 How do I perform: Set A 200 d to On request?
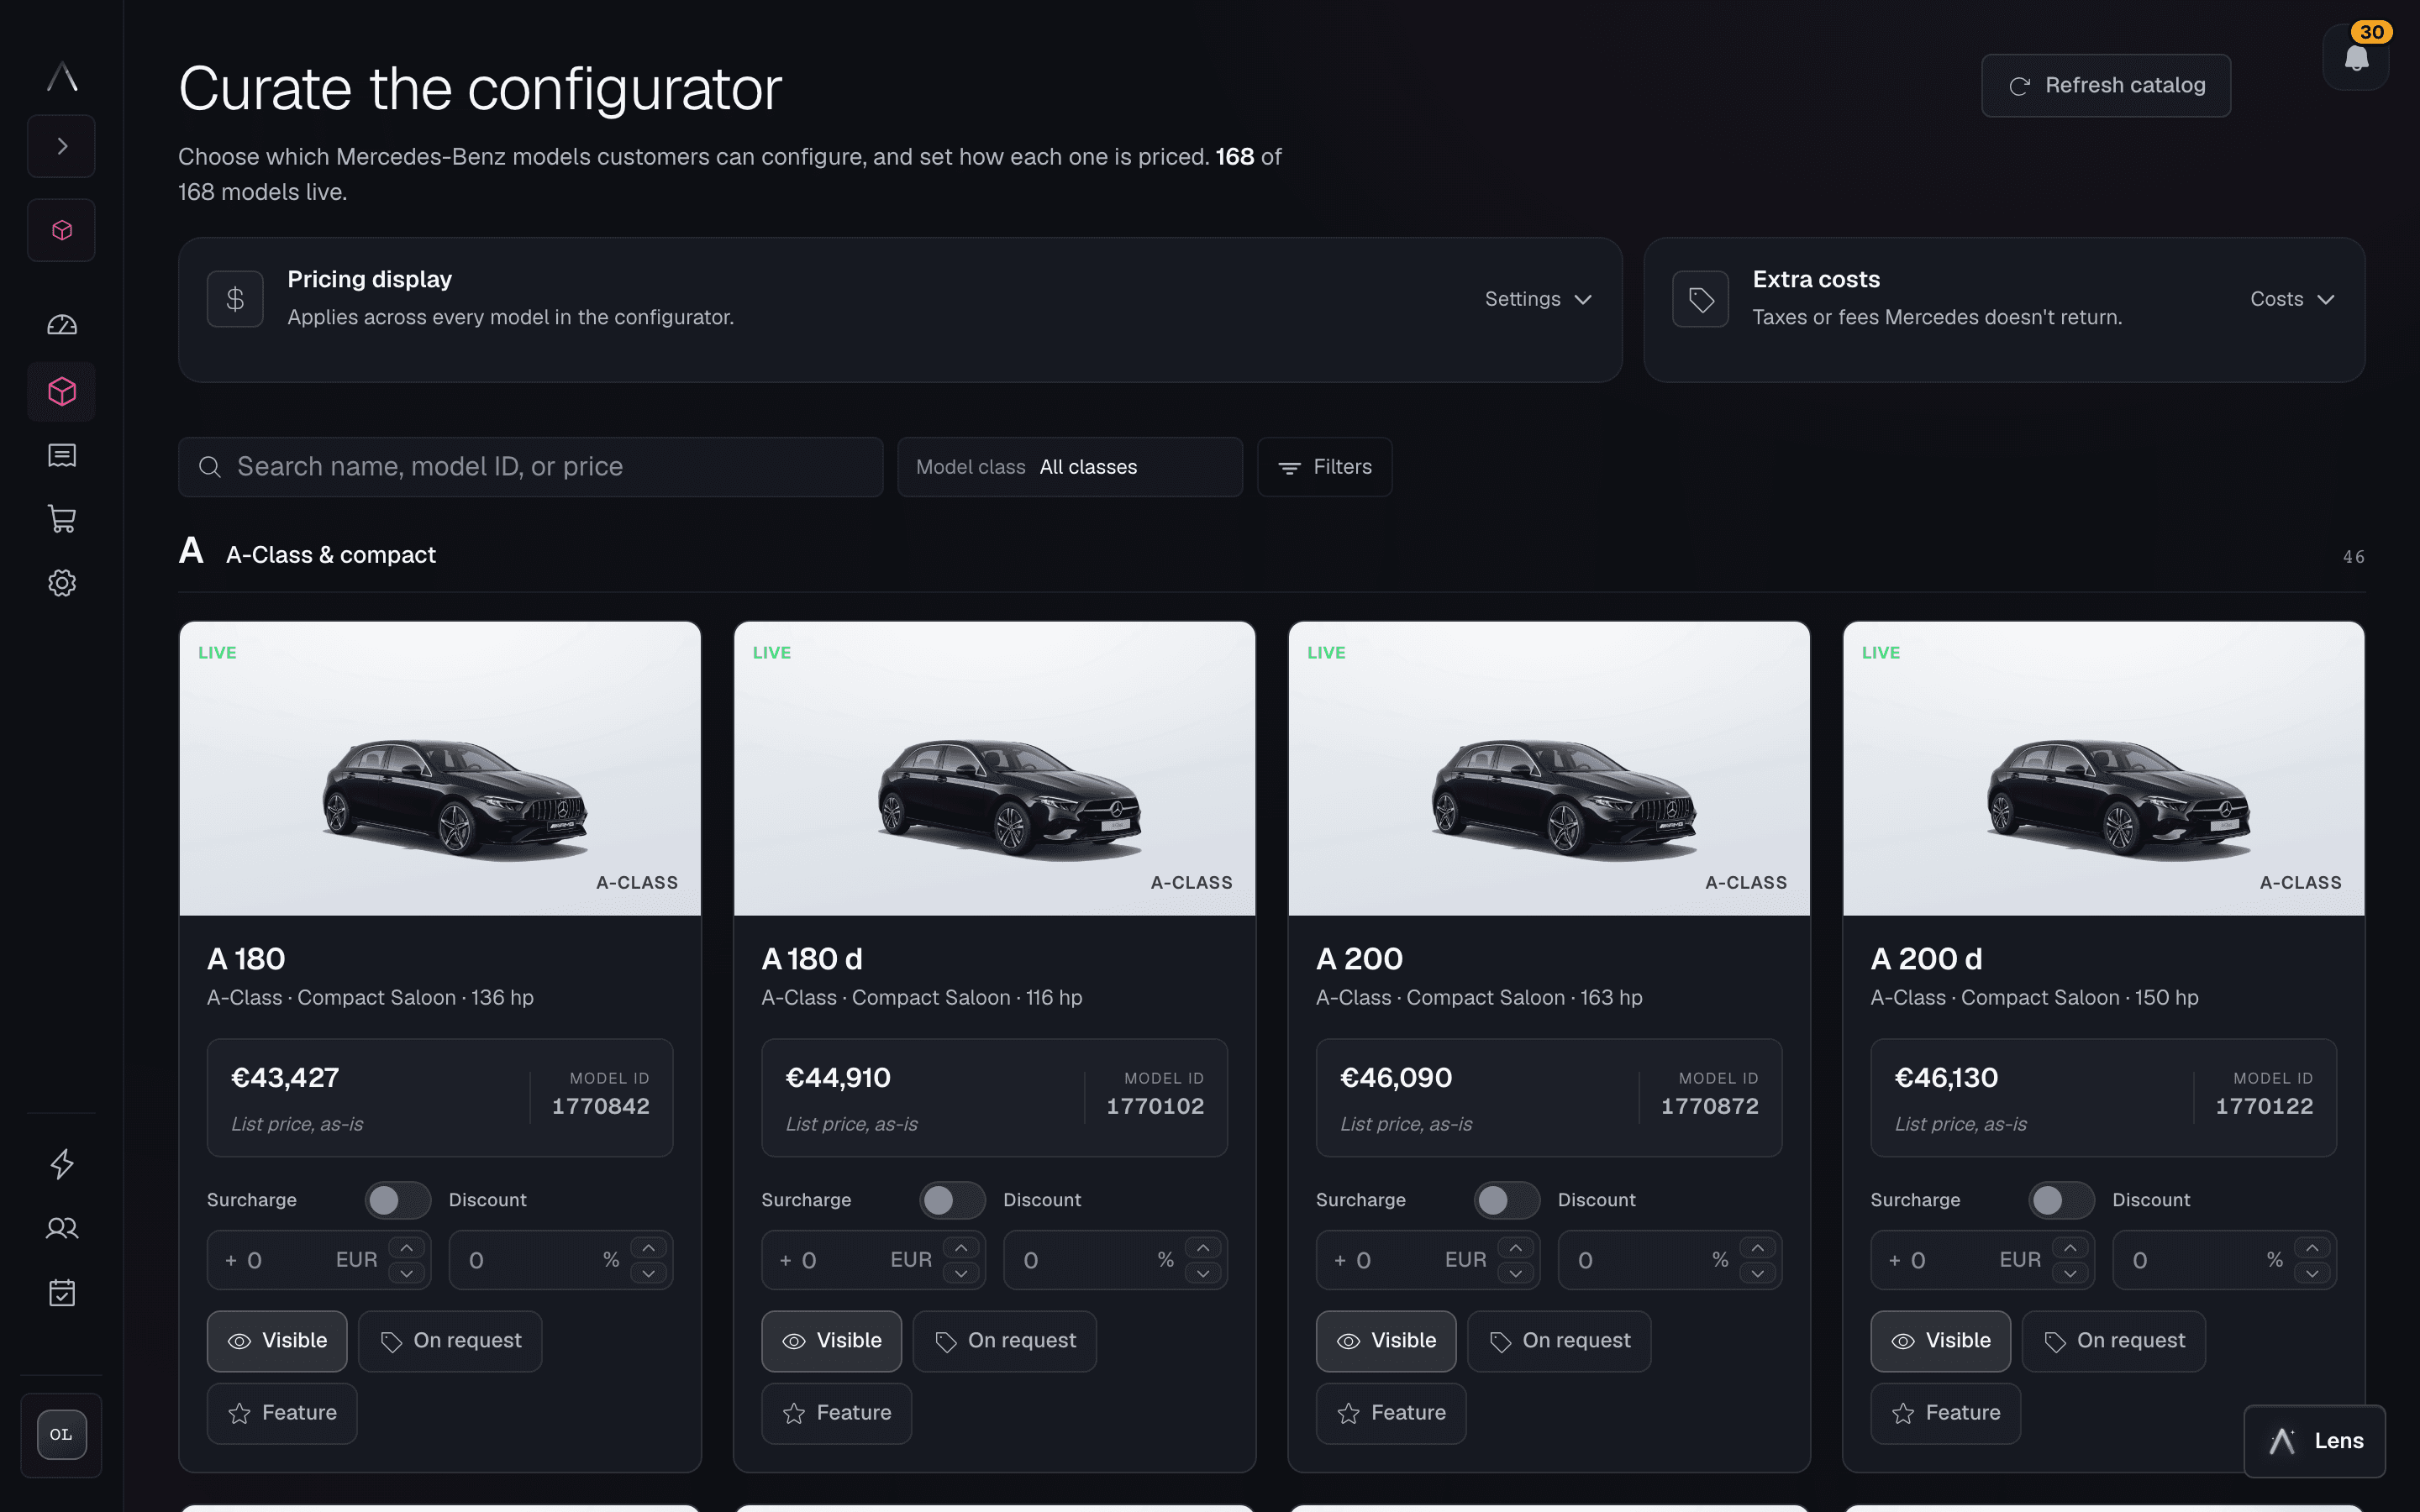2114,1341
